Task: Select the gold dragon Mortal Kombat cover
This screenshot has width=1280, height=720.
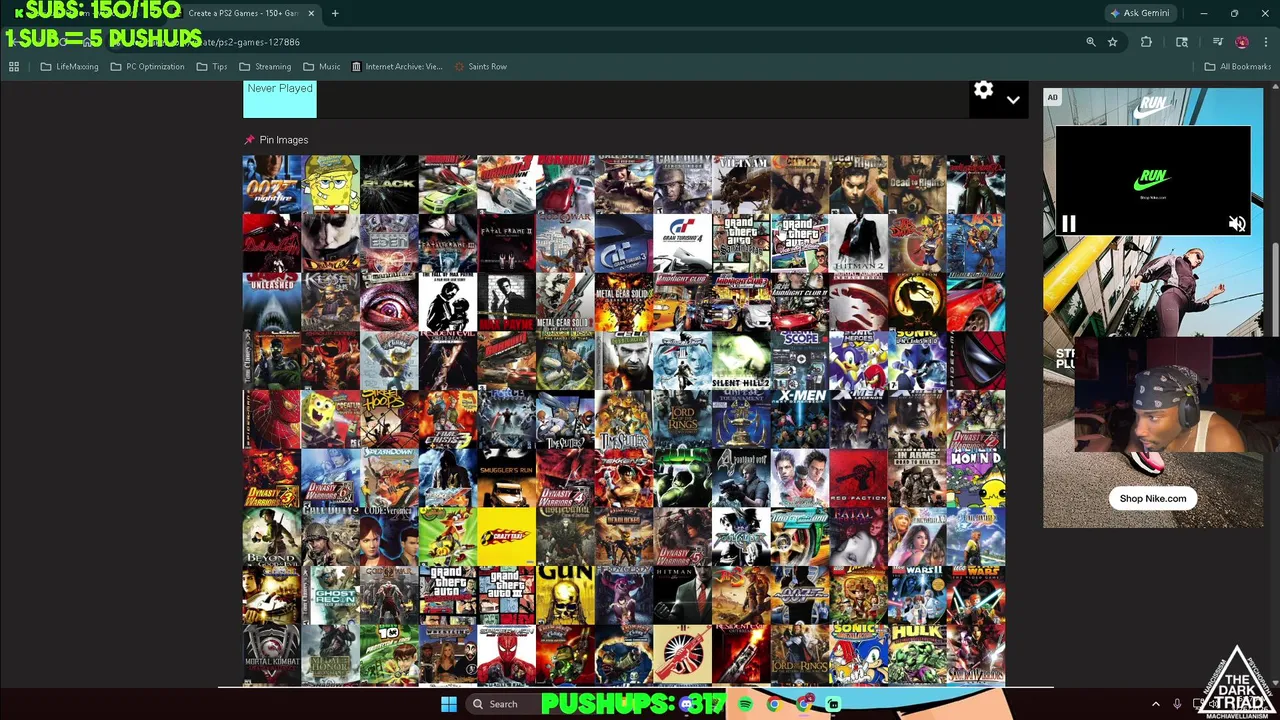Action: [918, 302]
